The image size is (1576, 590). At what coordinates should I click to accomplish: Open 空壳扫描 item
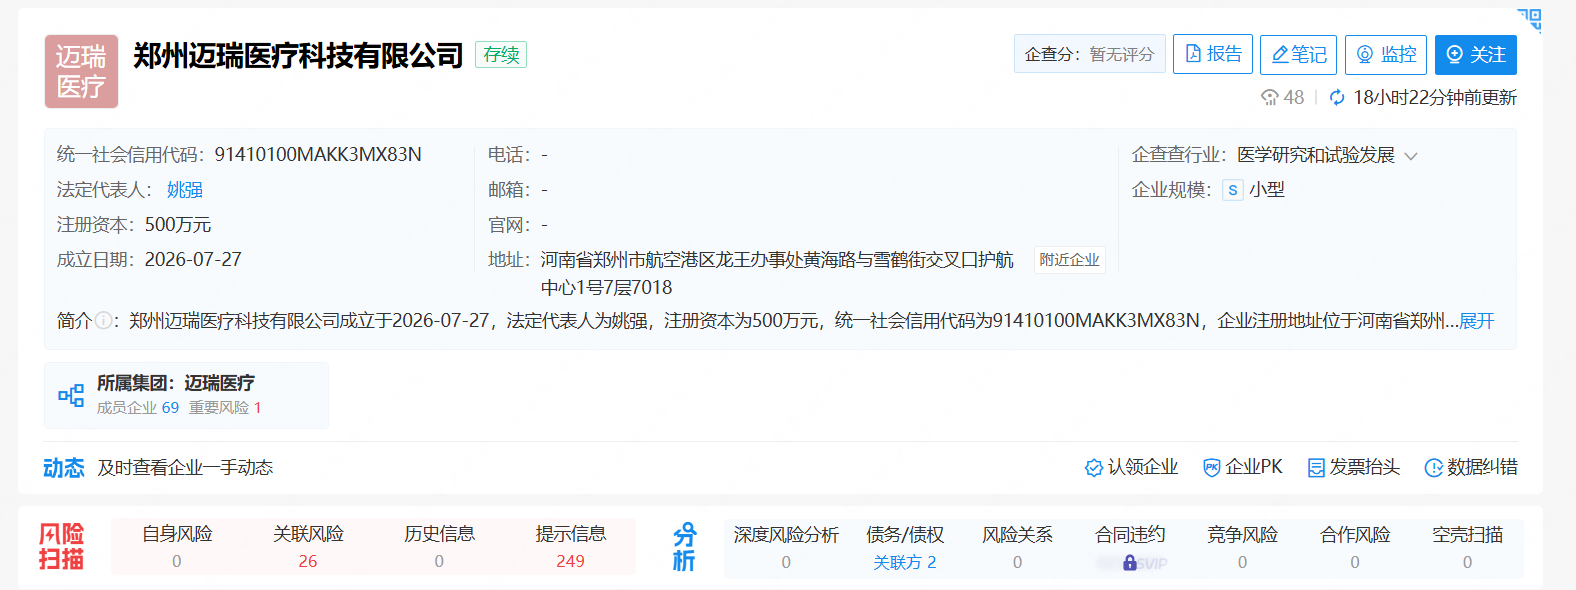(1467, 548)
